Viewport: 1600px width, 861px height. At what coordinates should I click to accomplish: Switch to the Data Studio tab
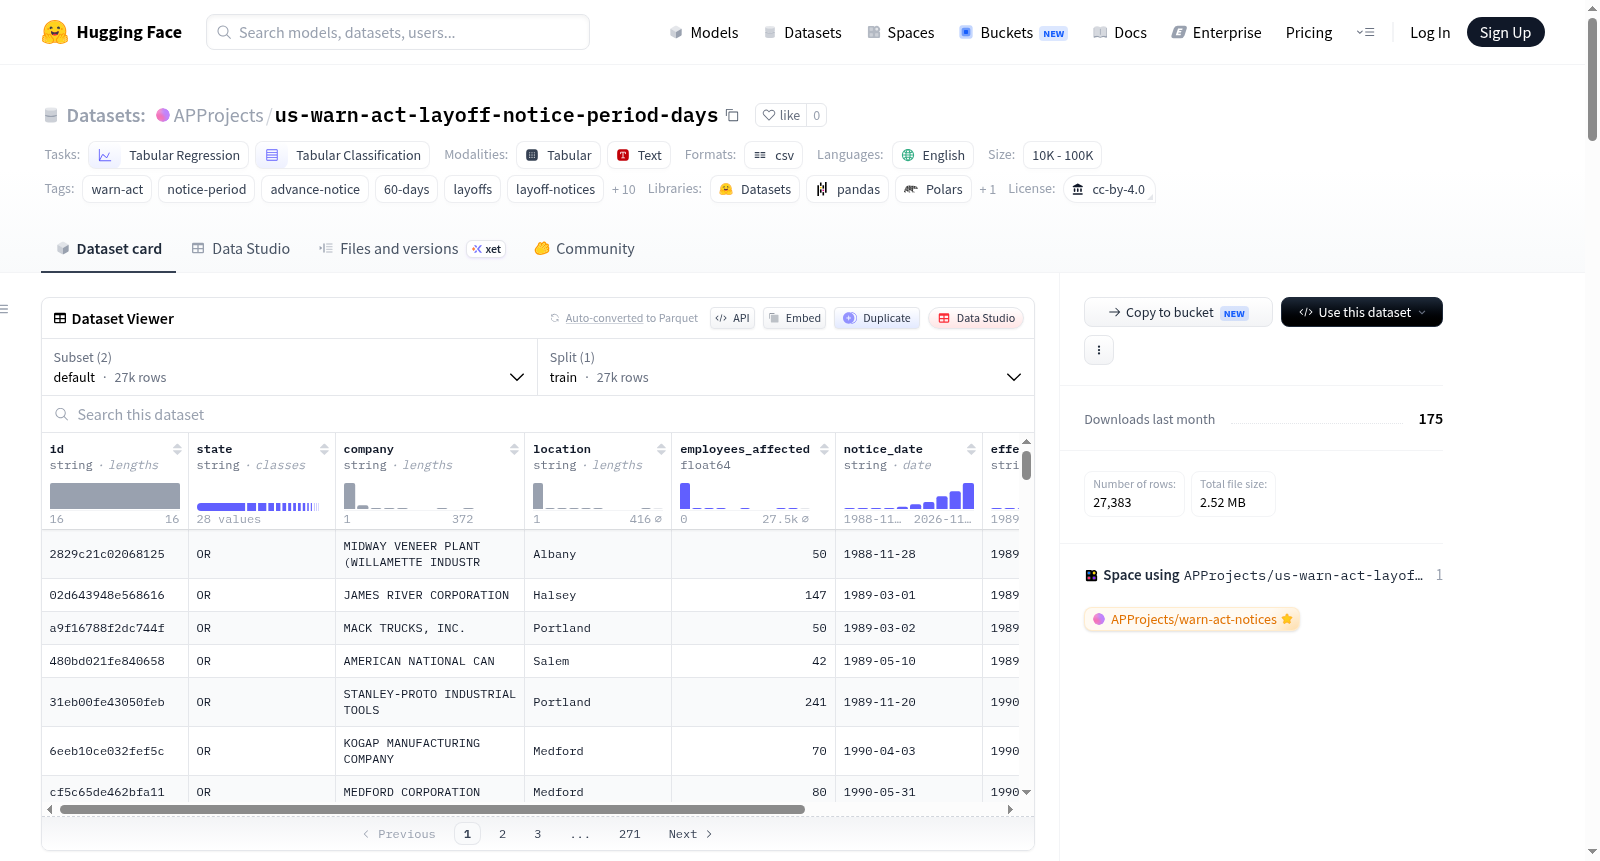point(241,249)
